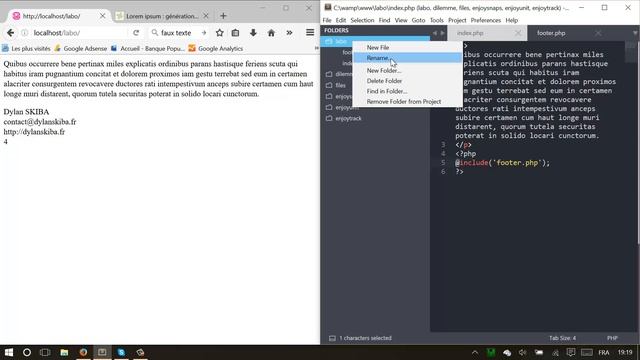The height and width of the screenshot is (360, 640).
Task: Show the site info icon in address bar
Action: click(24, 33)
